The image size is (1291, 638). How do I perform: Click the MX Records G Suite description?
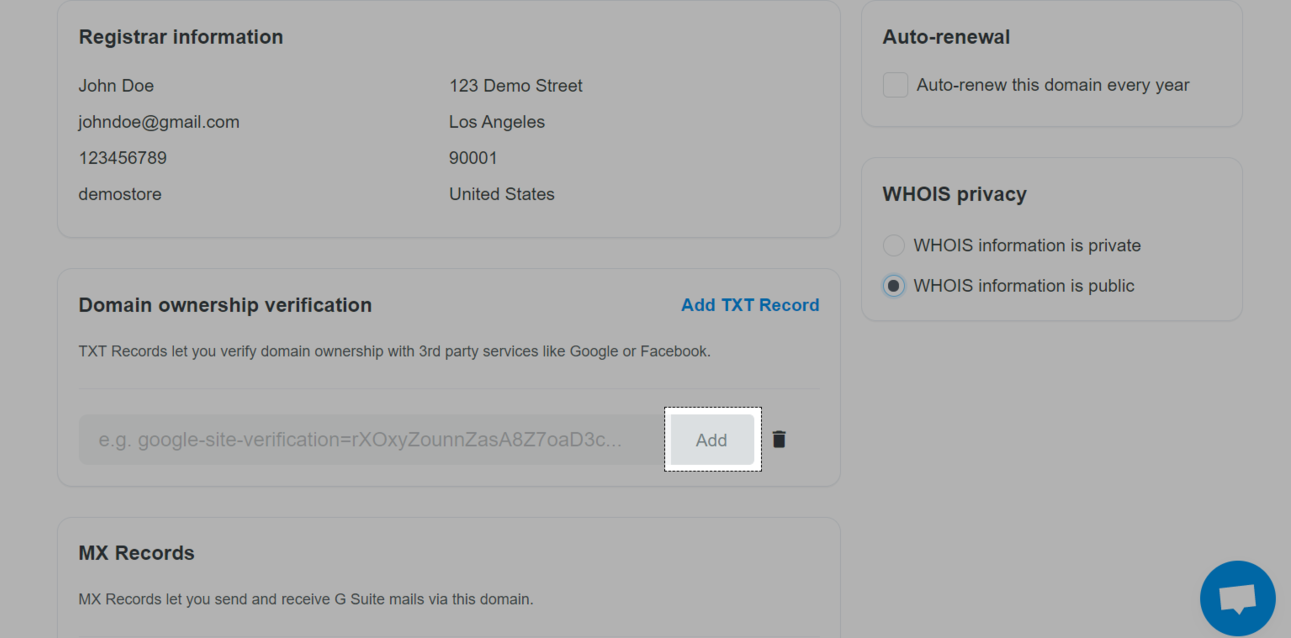(306, 599)
